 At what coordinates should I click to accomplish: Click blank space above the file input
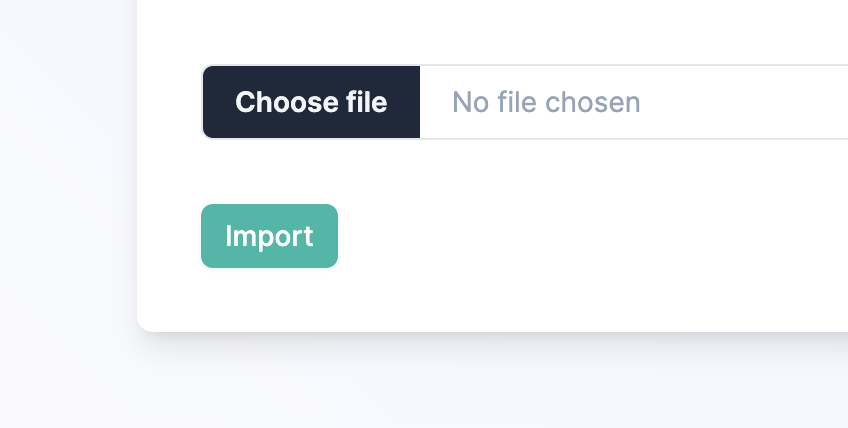coord(500,30)
